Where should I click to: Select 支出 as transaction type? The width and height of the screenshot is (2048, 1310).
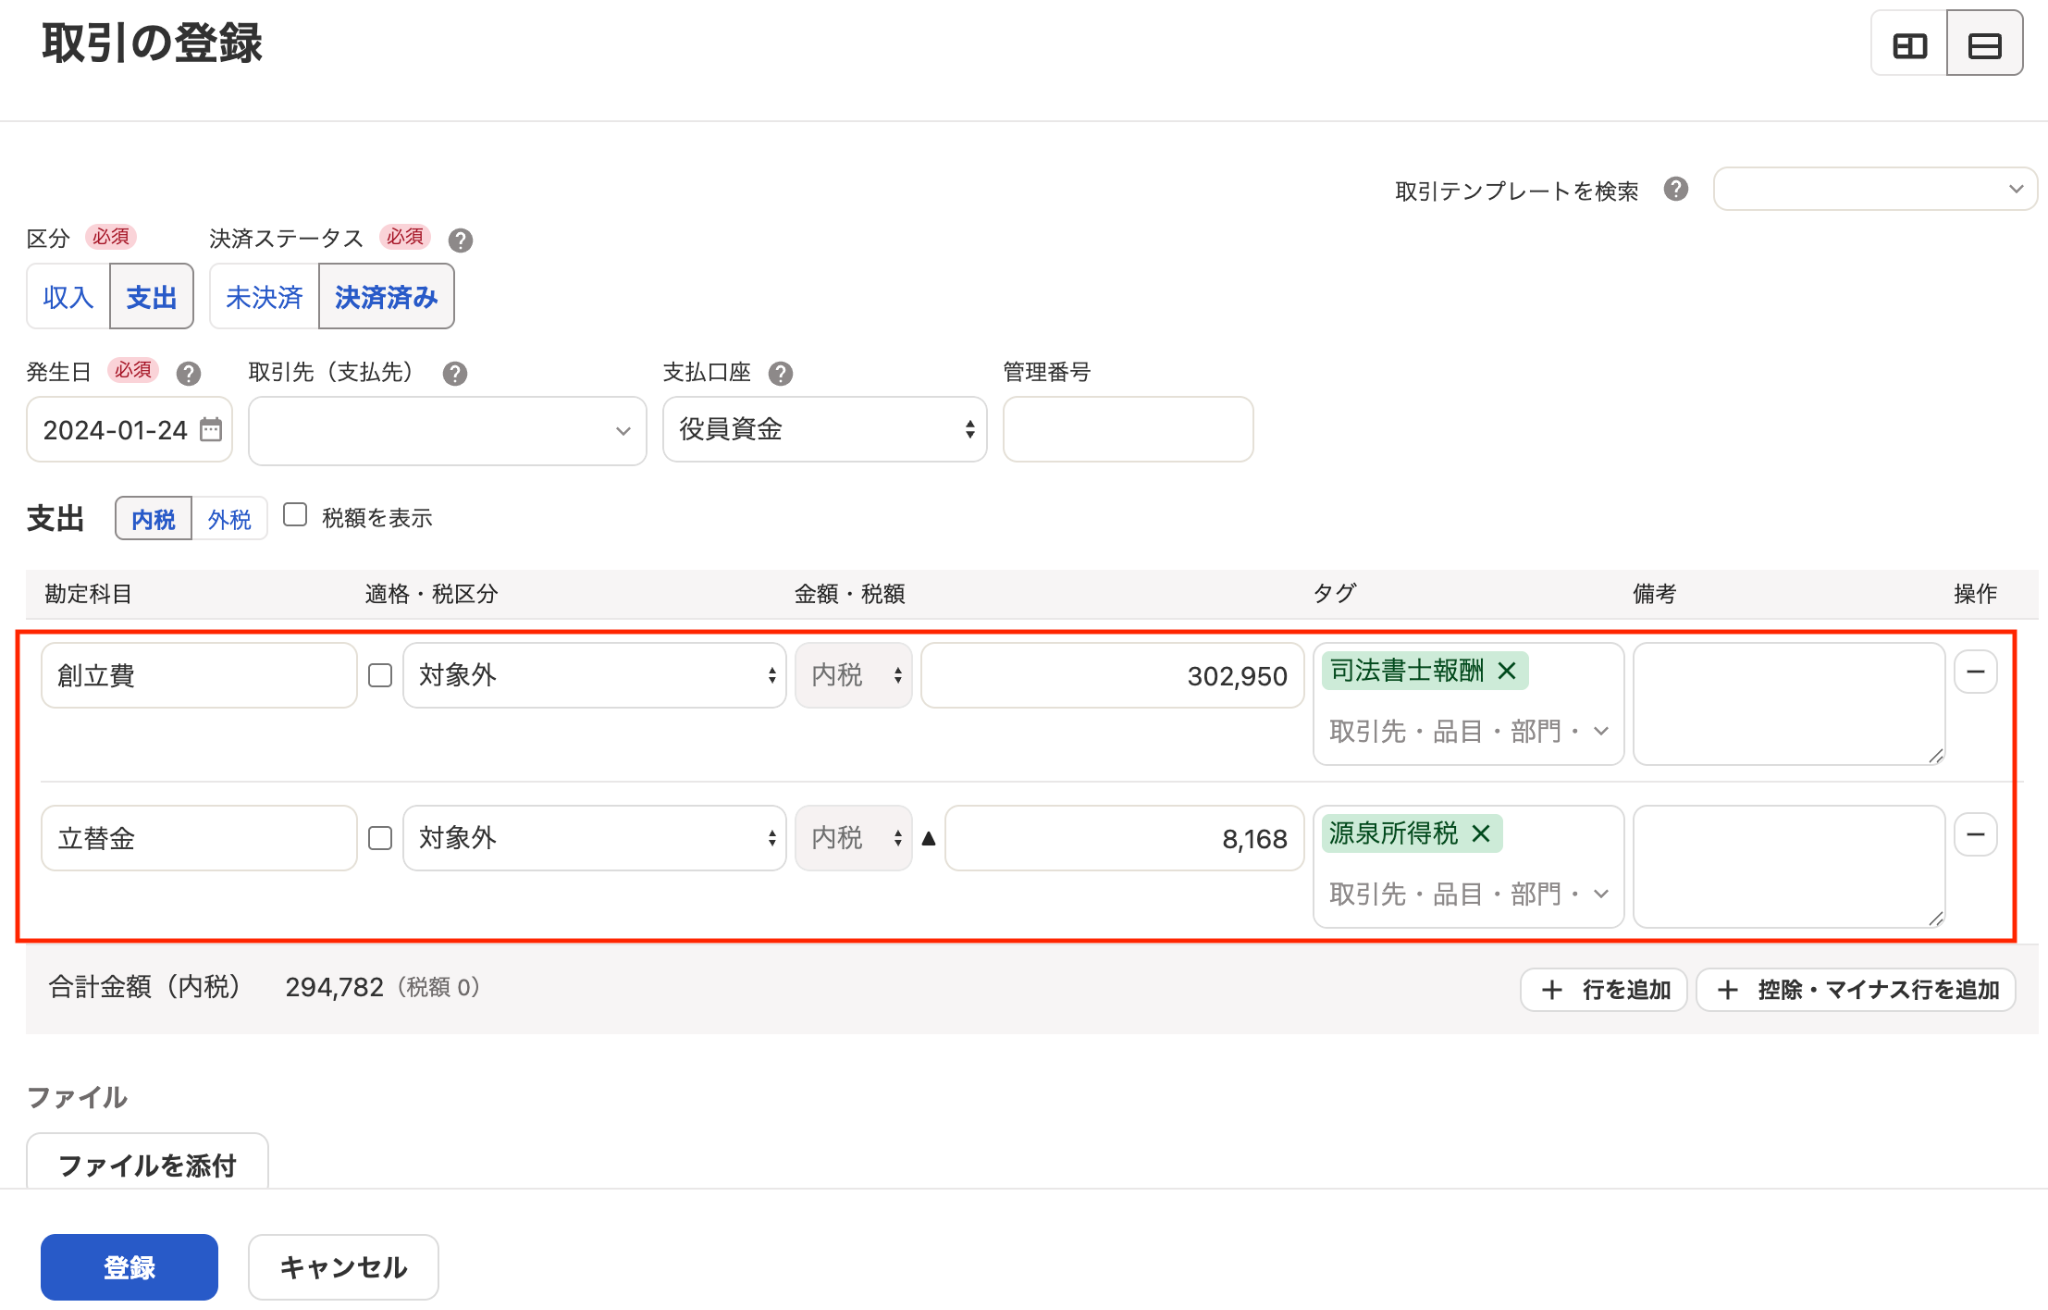coord(152,297)
